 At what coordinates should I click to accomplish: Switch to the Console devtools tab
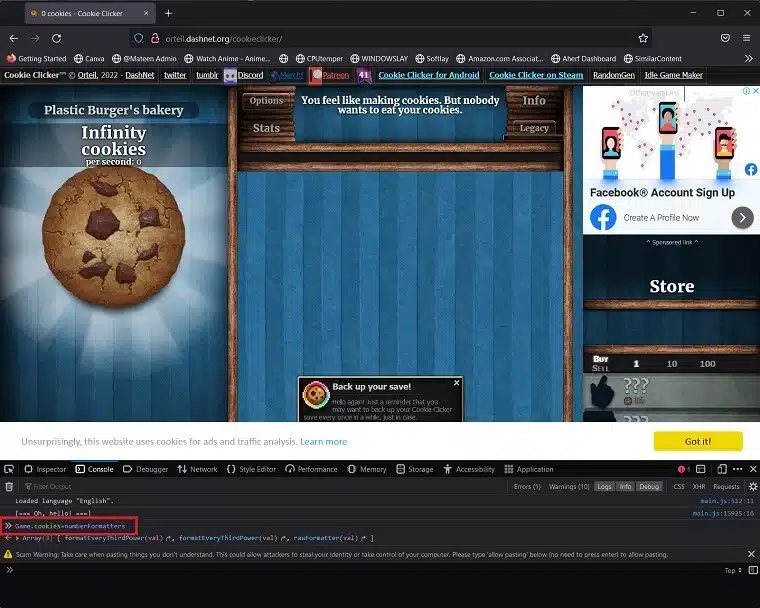tap(95, 469)
